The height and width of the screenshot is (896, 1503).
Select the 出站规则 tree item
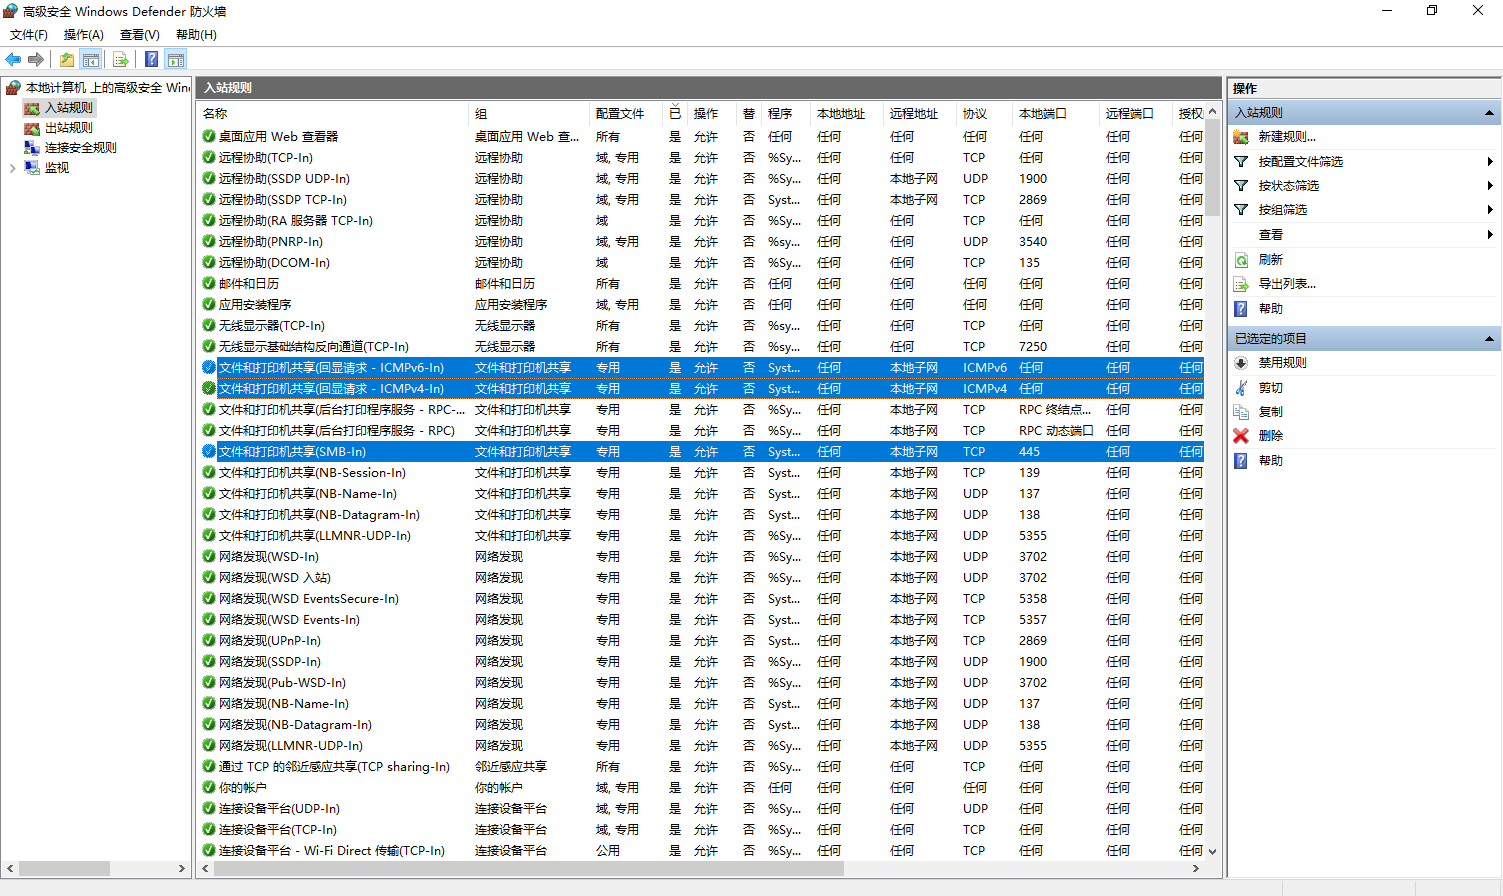68,128
